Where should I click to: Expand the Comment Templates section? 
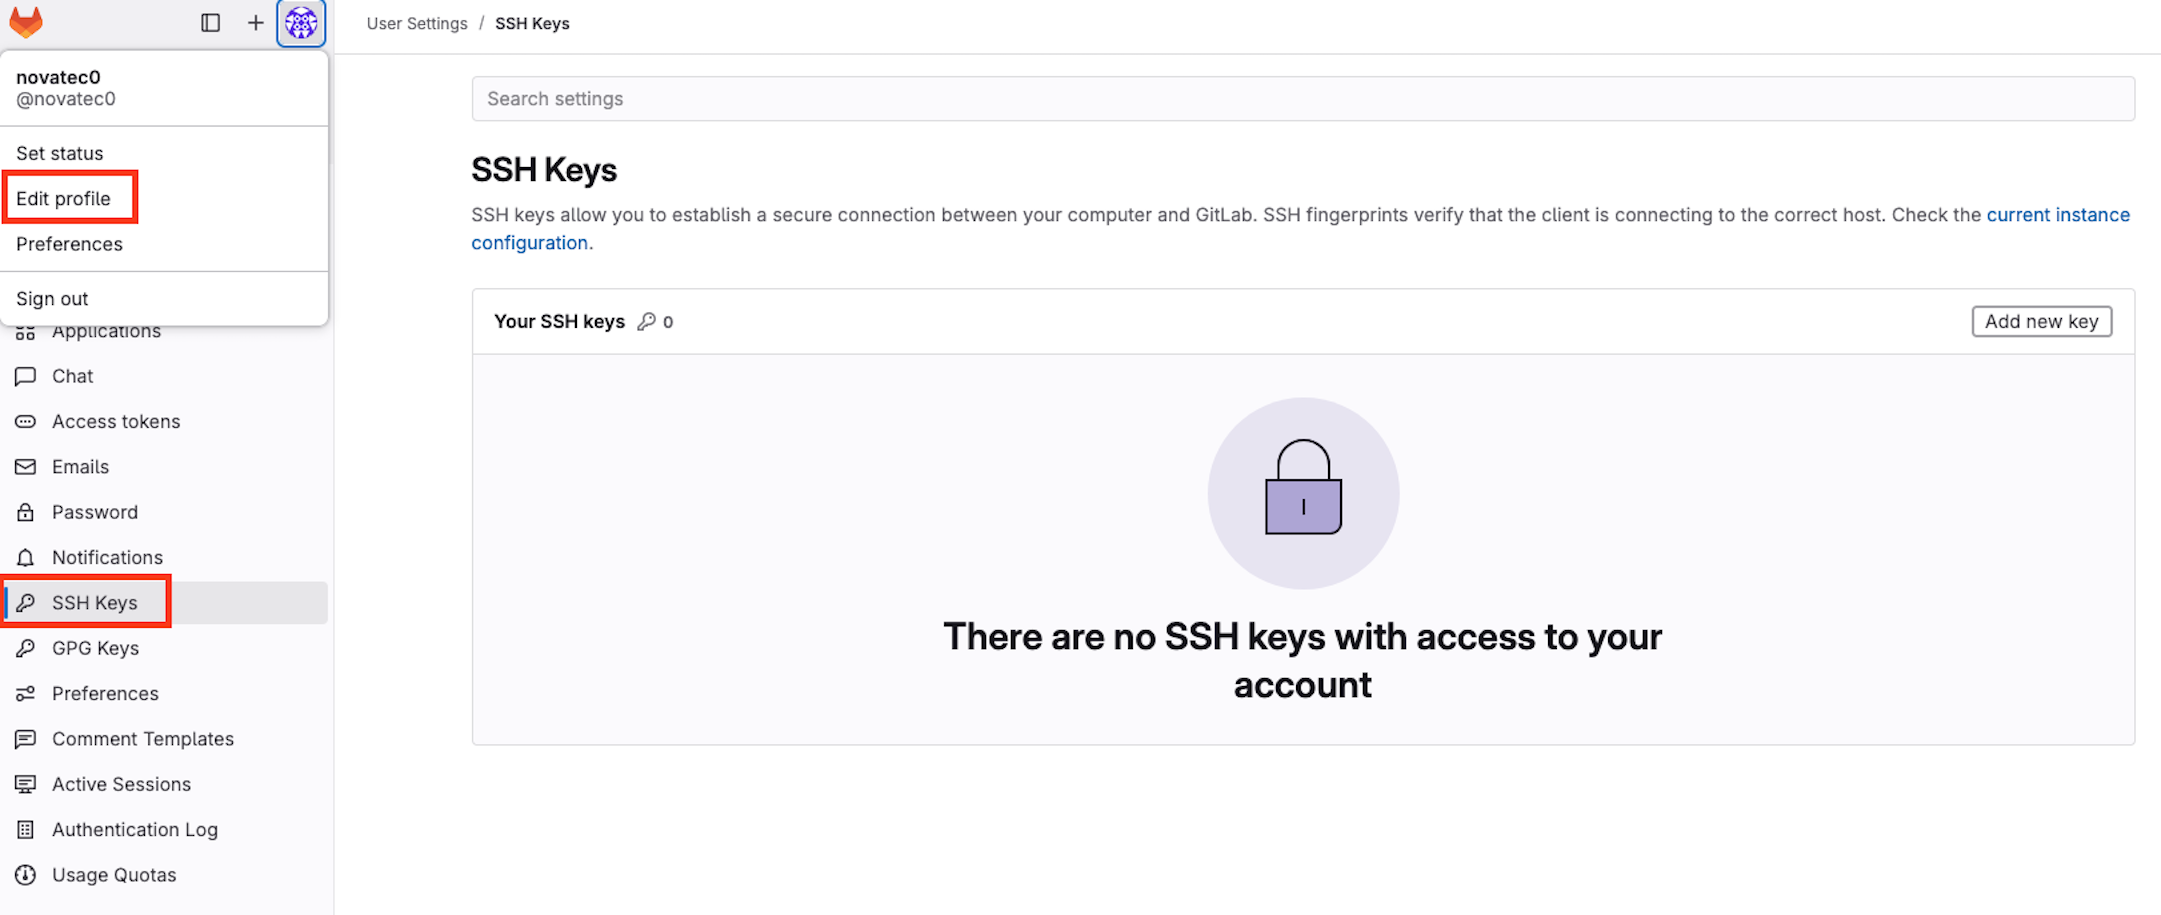(x=143, y=738)
